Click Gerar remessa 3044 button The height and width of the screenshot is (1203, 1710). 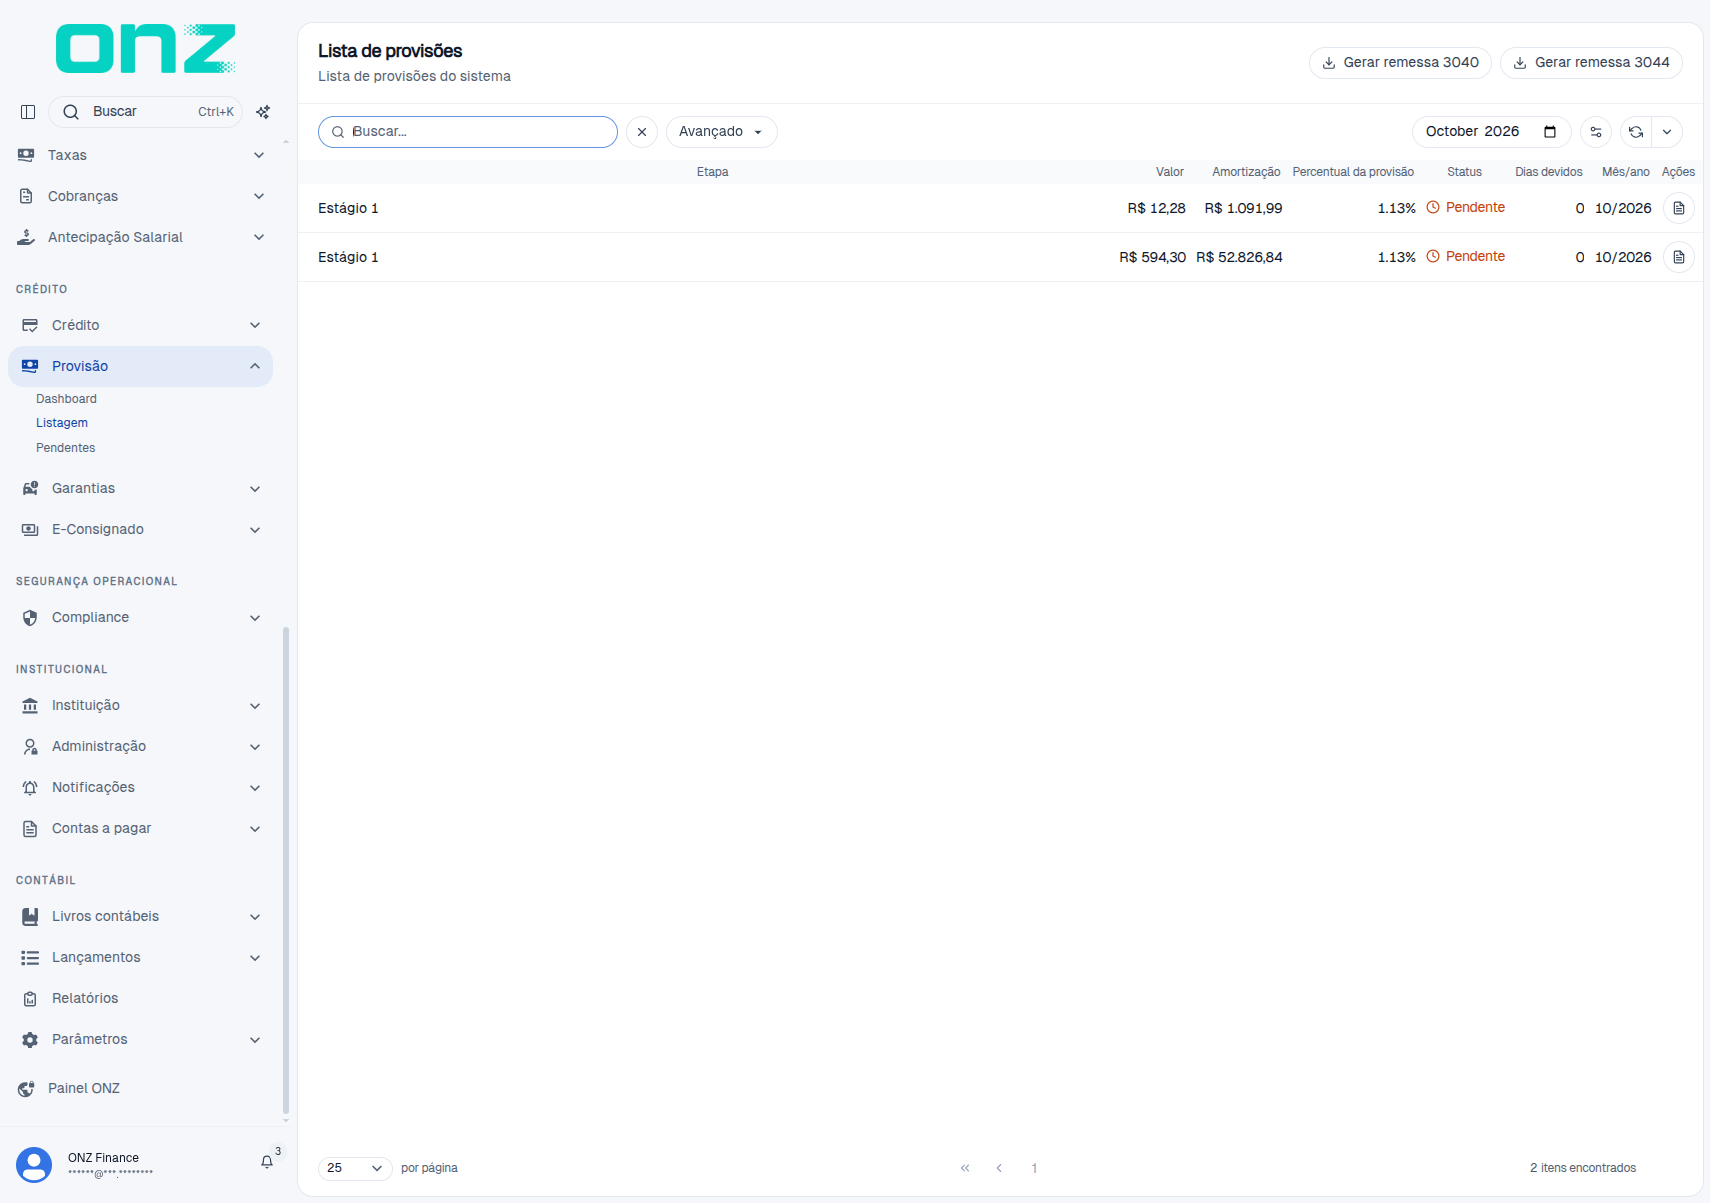tap(1591, 63)
